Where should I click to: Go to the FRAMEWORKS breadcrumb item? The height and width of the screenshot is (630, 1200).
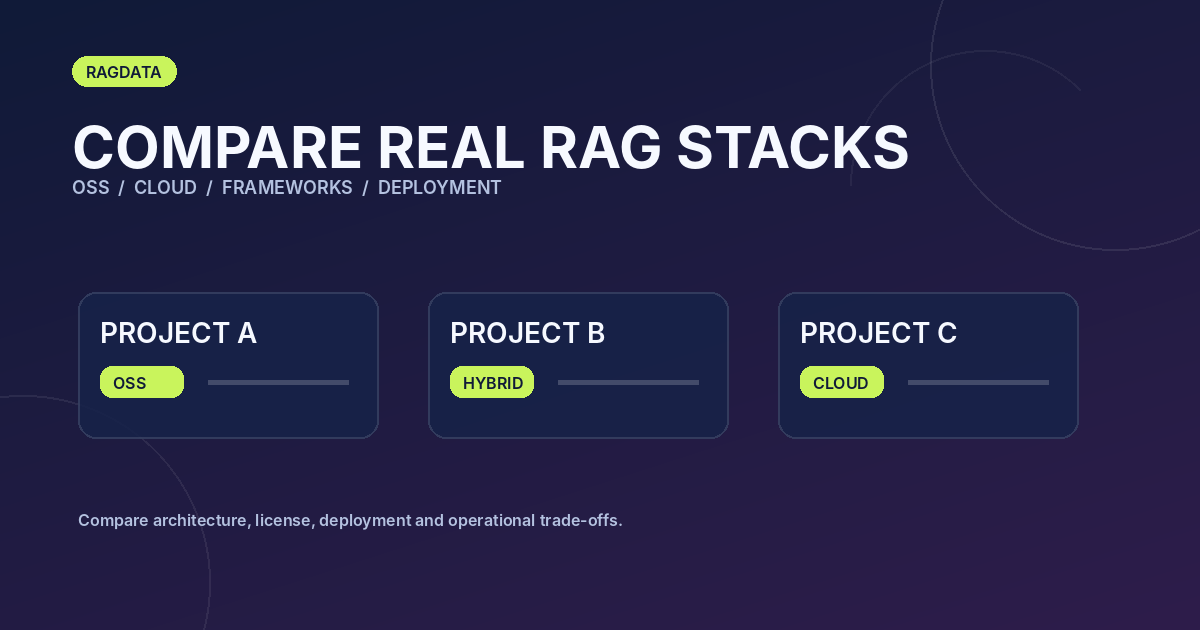[x=287, y=188]
